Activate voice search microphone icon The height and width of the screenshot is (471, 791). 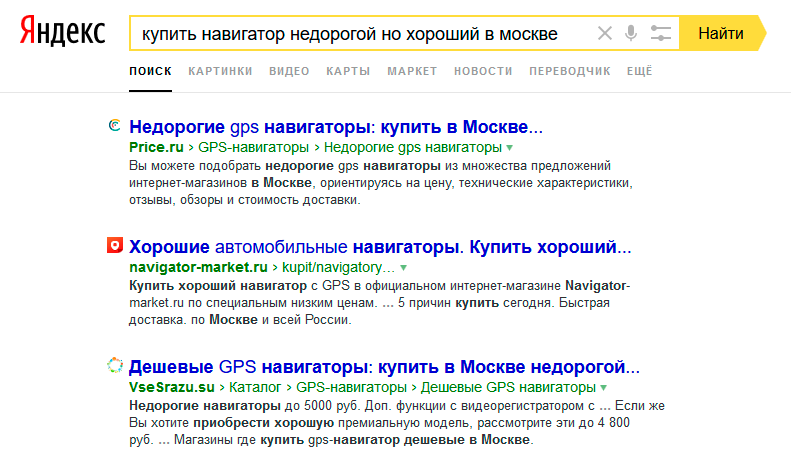tap(631, 34)
